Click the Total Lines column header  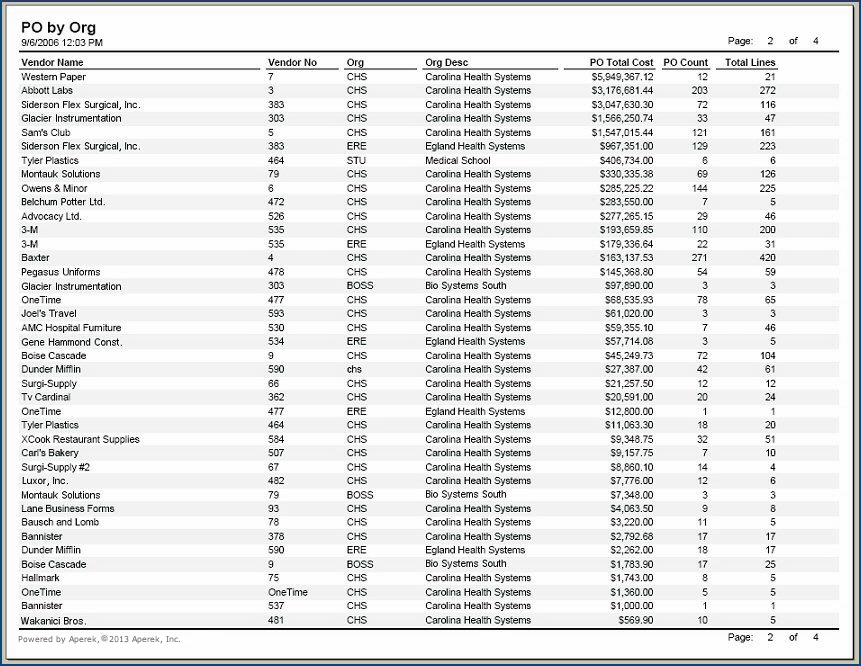point(750,63)
